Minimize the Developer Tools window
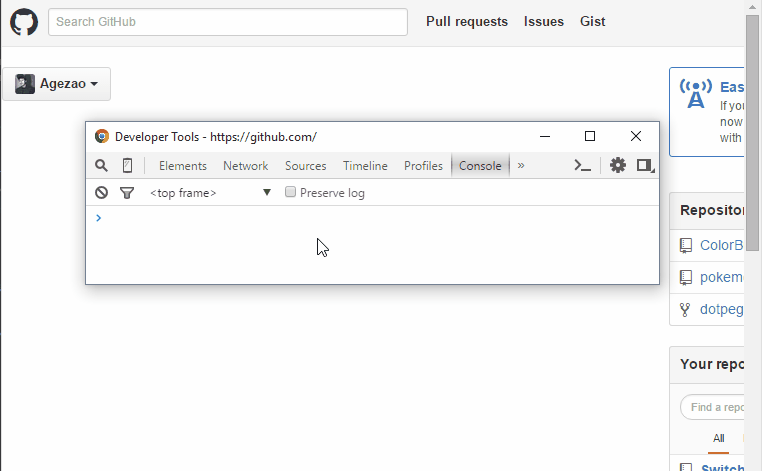This screenshot has width=762, height=471. point(545,137)
